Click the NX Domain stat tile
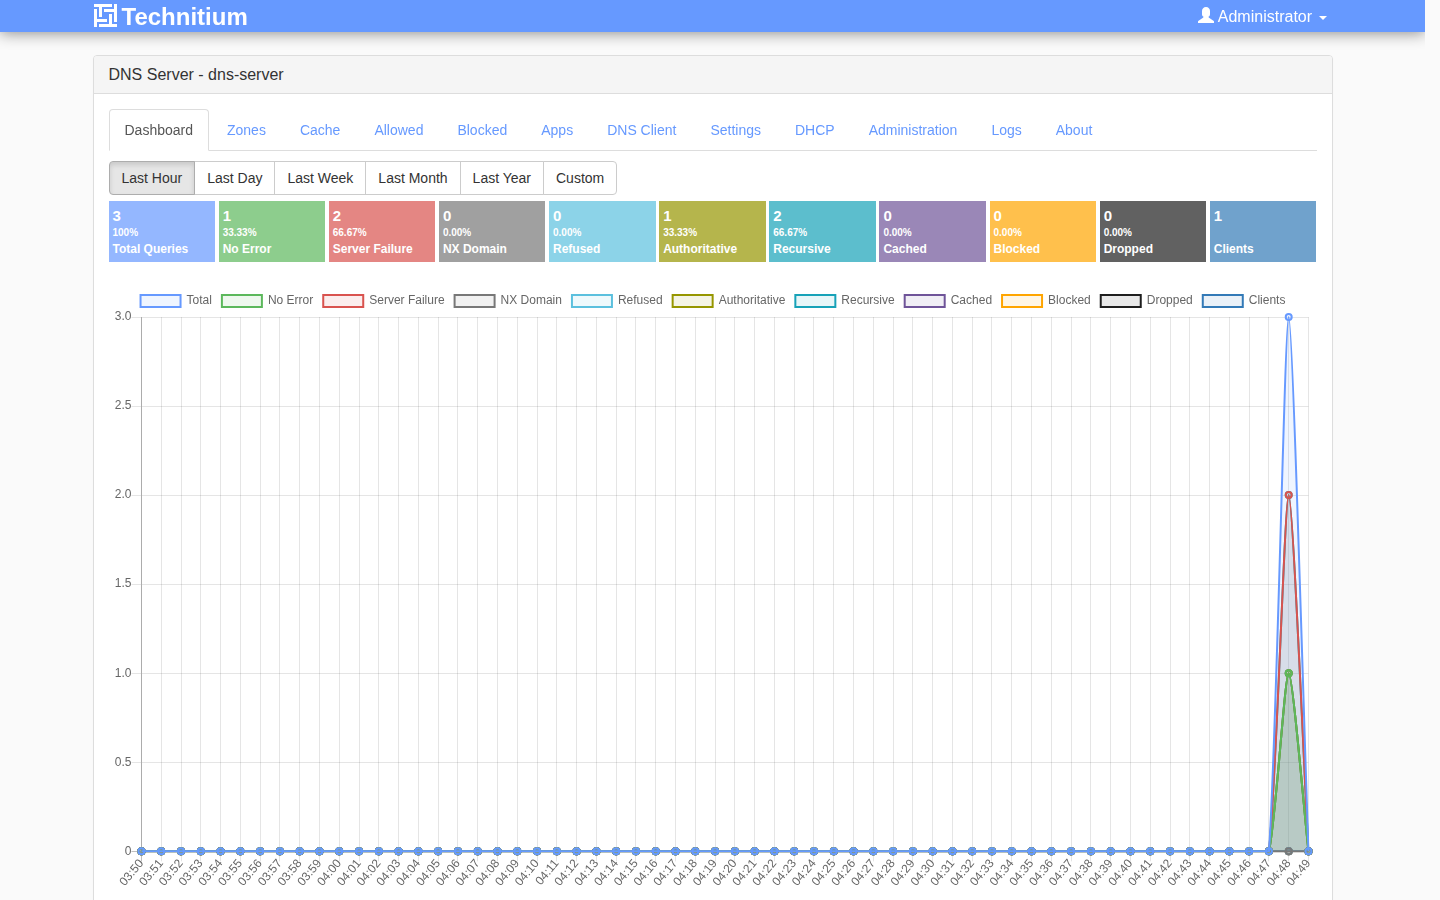The image size is (1440, 900). (492, 232)
